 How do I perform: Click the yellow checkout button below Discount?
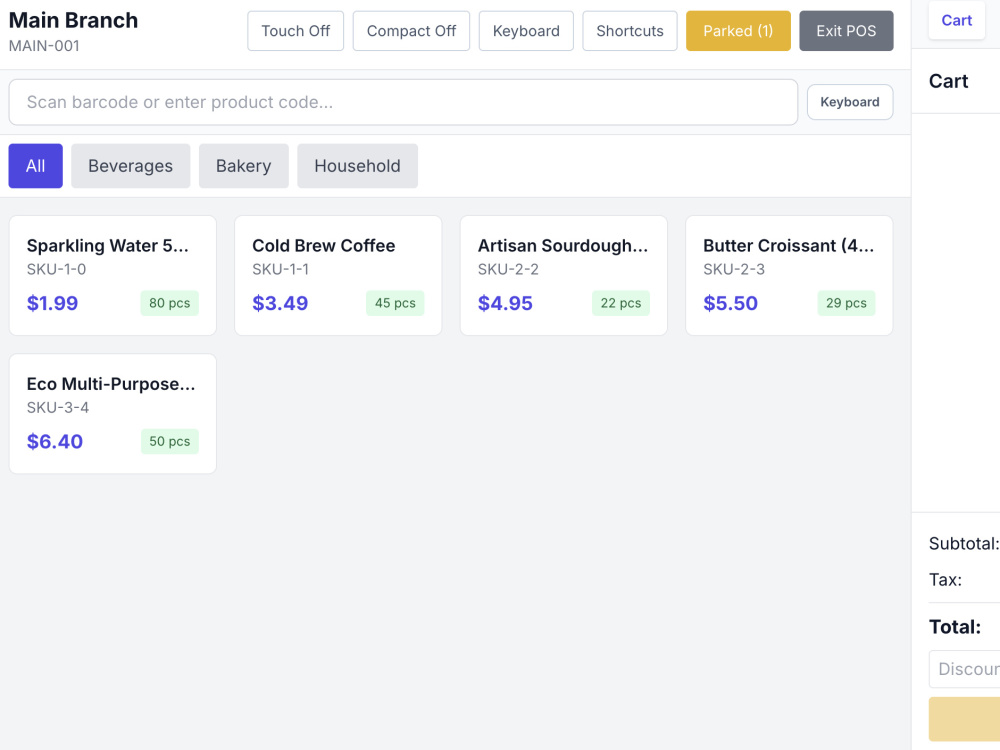(964, 719)
